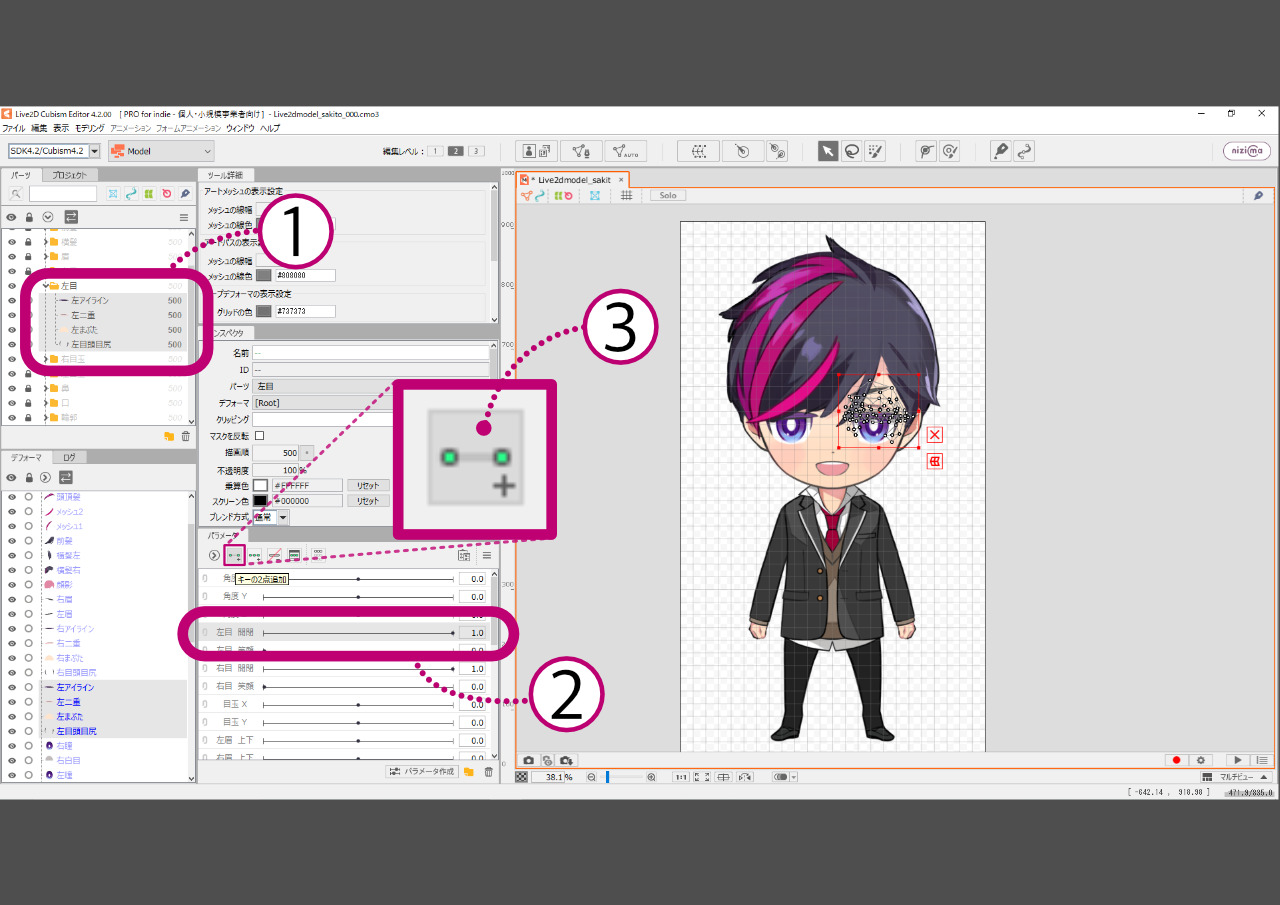Reset canvas zoom with the 1:1 button

pos(680,777)
